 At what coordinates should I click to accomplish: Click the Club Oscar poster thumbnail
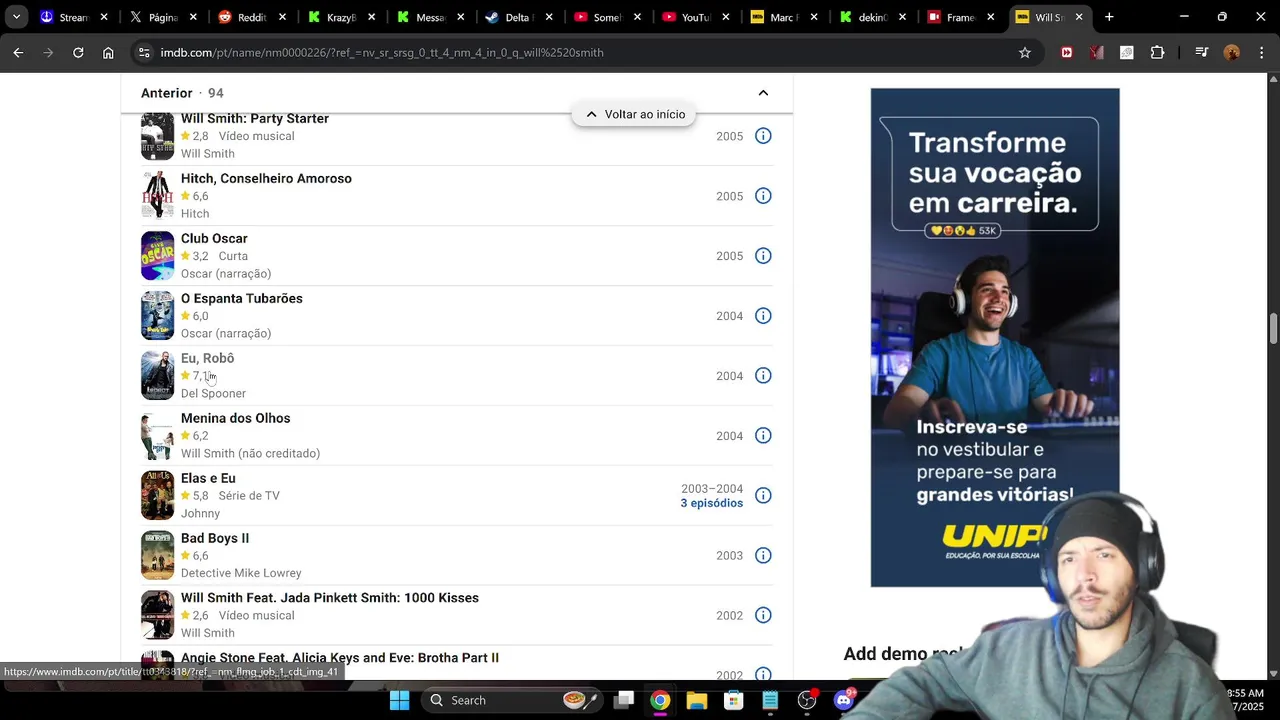coord(157,256)
